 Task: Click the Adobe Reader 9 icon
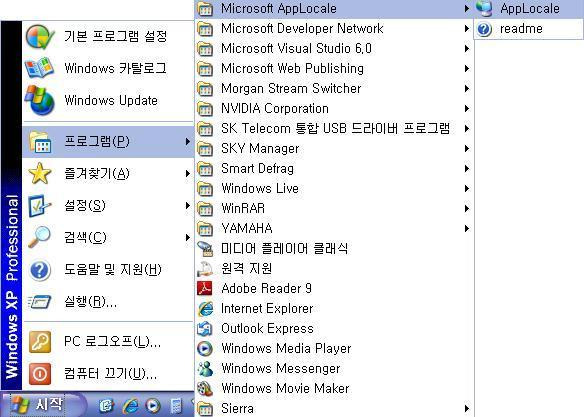[205, 289]
